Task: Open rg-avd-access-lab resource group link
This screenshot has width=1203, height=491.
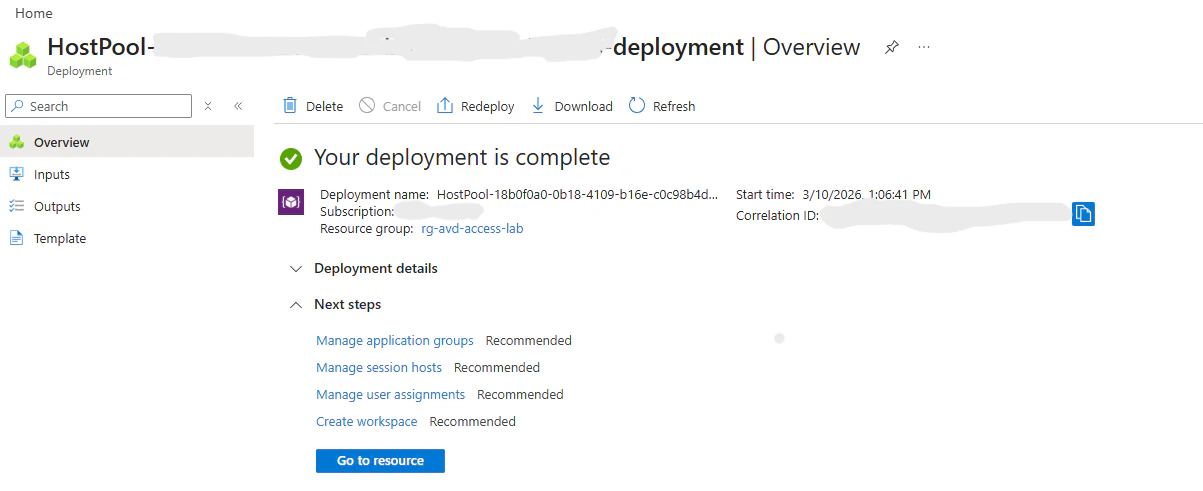Action: [x=472, y=228]
